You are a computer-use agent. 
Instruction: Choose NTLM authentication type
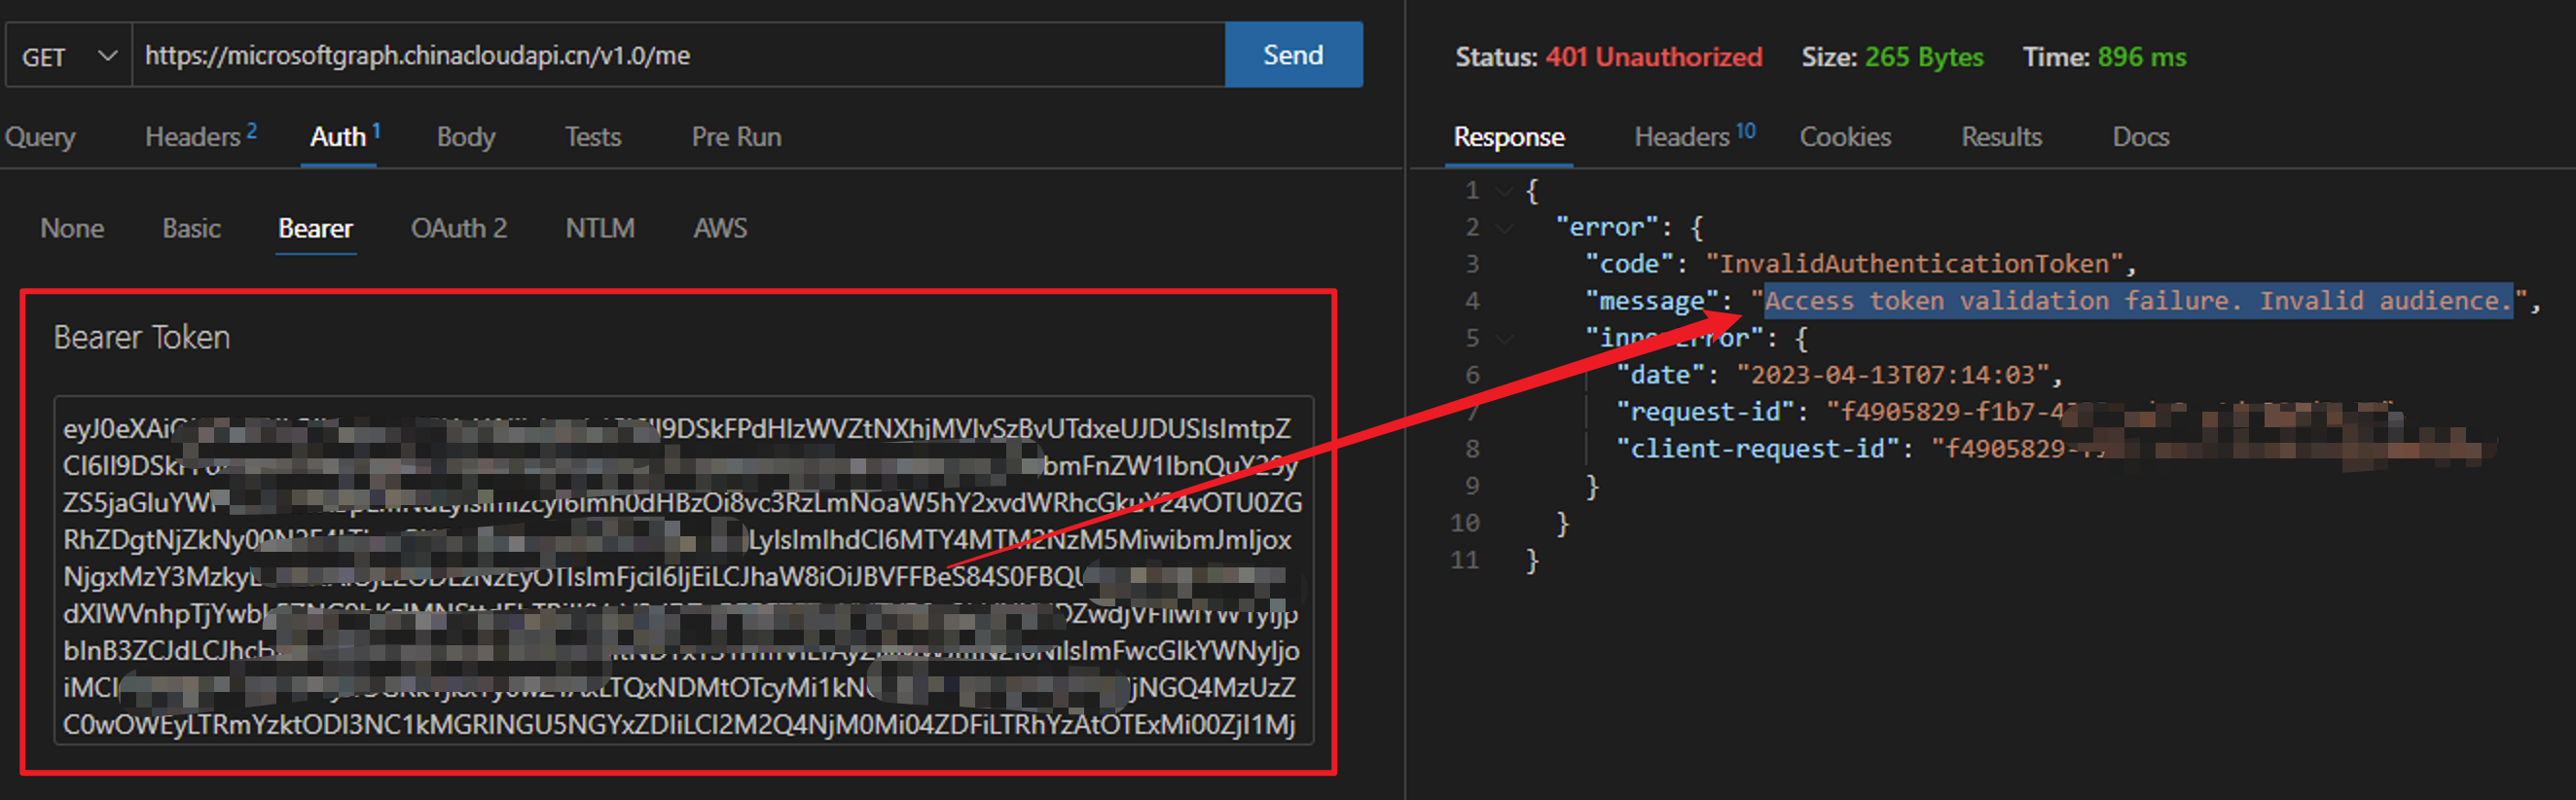click(x=599, y=229)
